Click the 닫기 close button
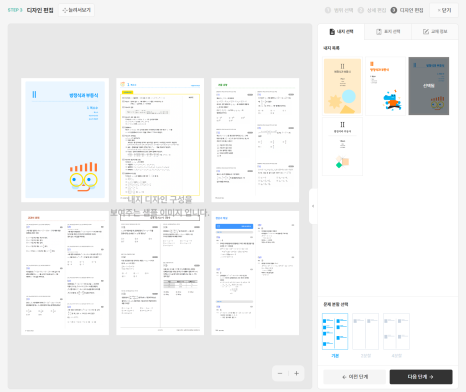The image size is (466, 392). click(444, 10)
